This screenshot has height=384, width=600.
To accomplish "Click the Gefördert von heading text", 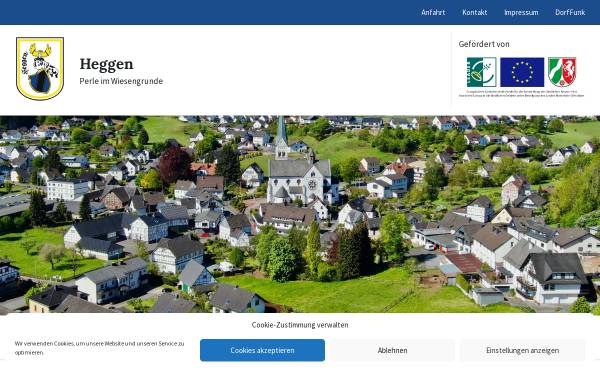I will (484, 44).
